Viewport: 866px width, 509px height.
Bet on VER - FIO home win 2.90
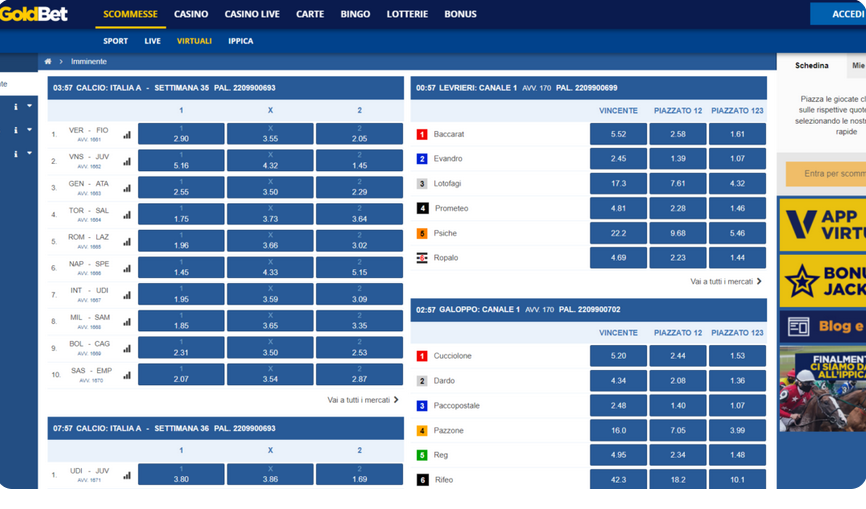(x=181, y=134)
